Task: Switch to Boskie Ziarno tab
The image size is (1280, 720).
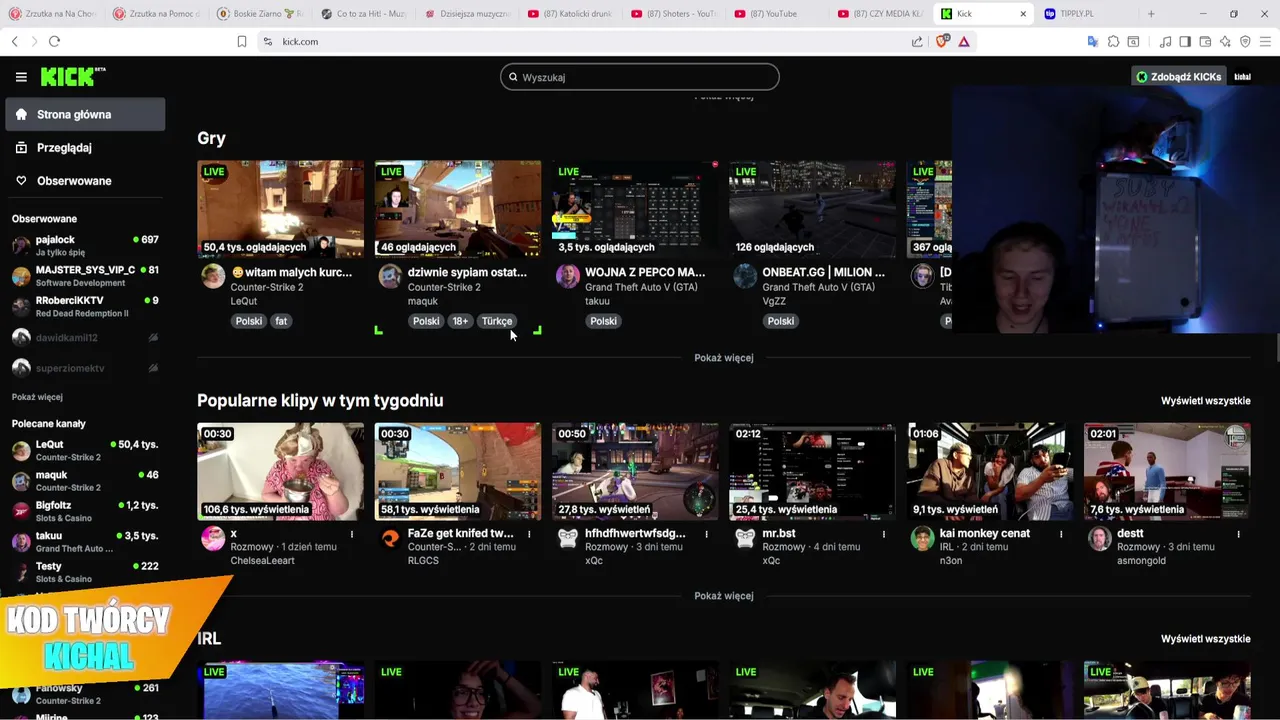Action: pyautogui.click(x=260, y=14)
